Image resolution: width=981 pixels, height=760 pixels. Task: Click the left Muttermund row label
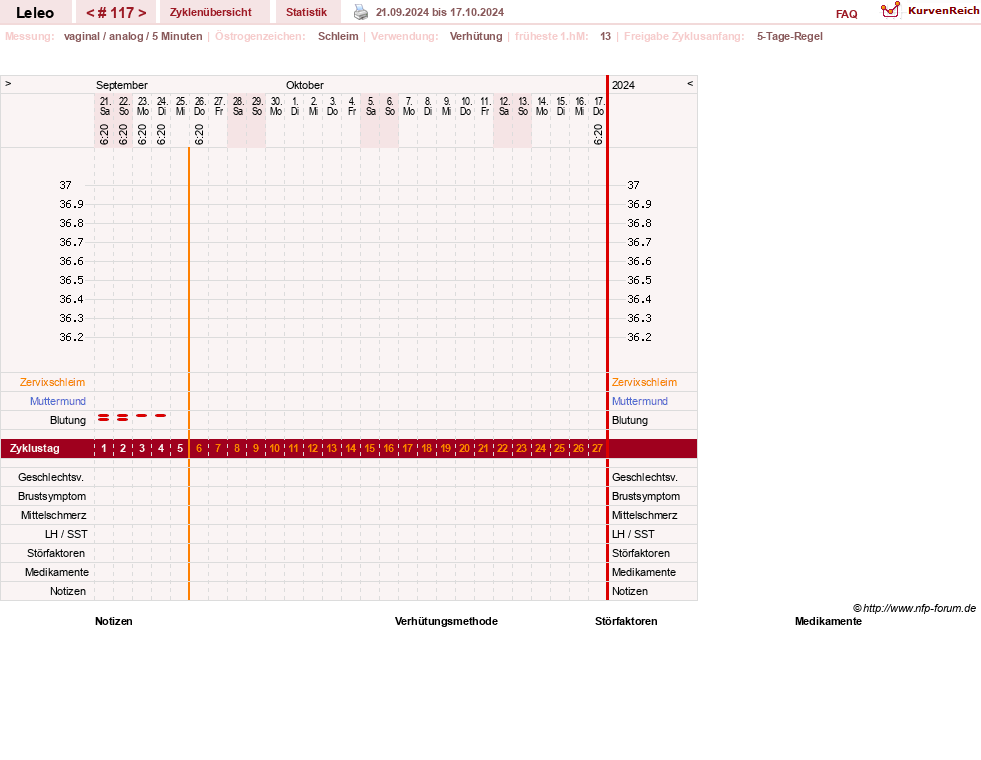point(58,401)
